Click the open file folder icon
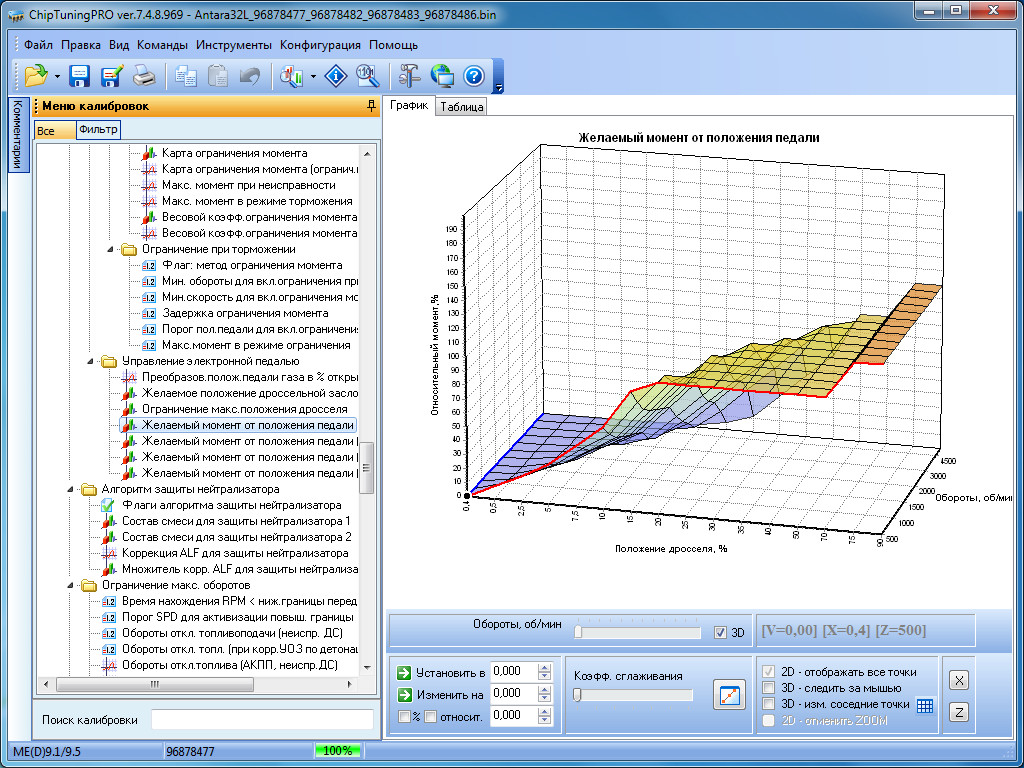 pyautogui.click(x=37, y=75)
